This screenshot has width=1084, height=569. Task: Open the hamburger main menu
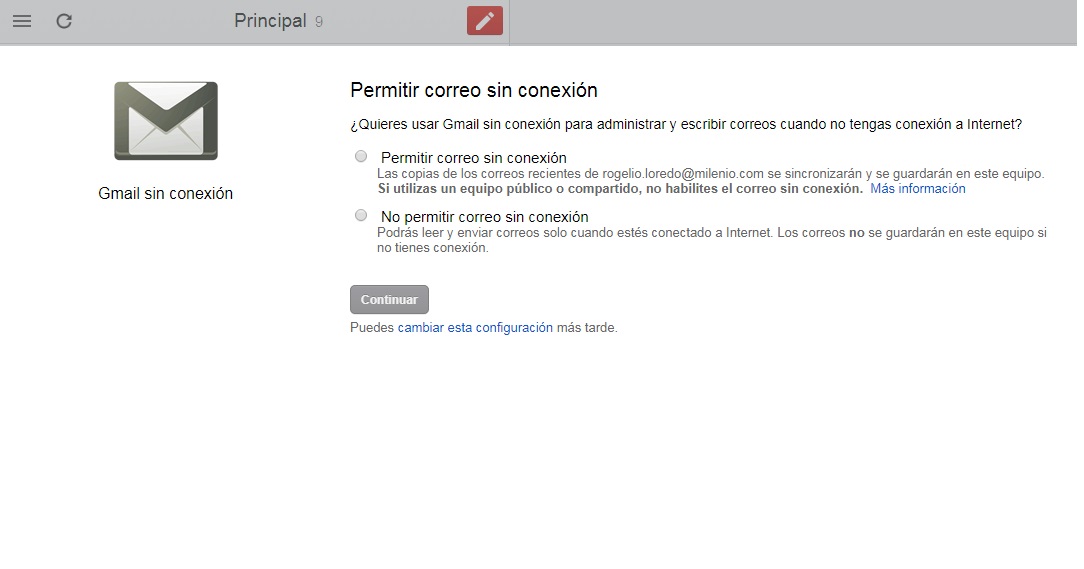(22, 21)
